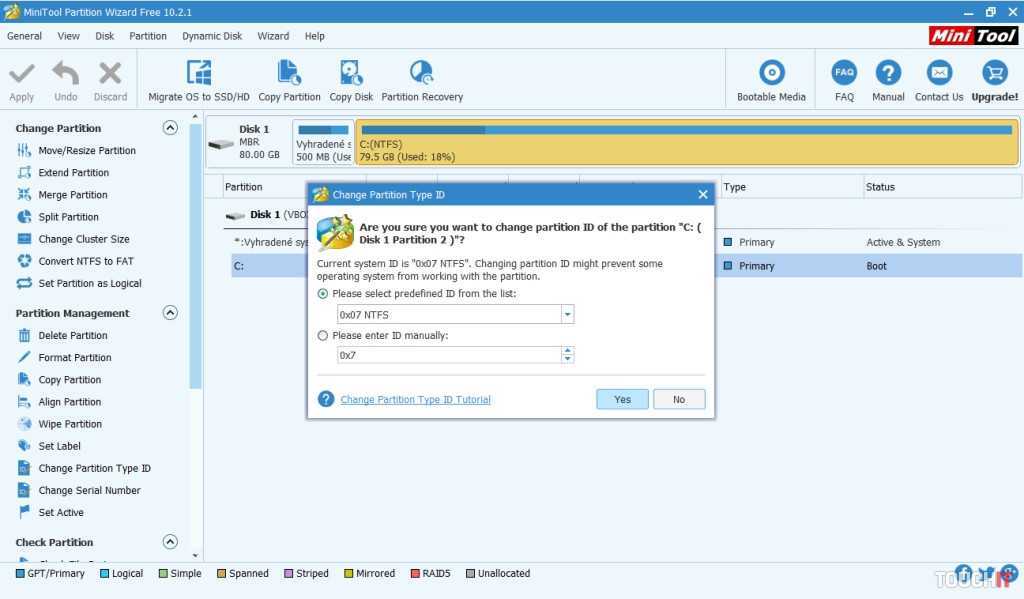Click the Migrate OS to SSD/HD icon
Viewport: 1024px width, 599px height.
[198, 74]
